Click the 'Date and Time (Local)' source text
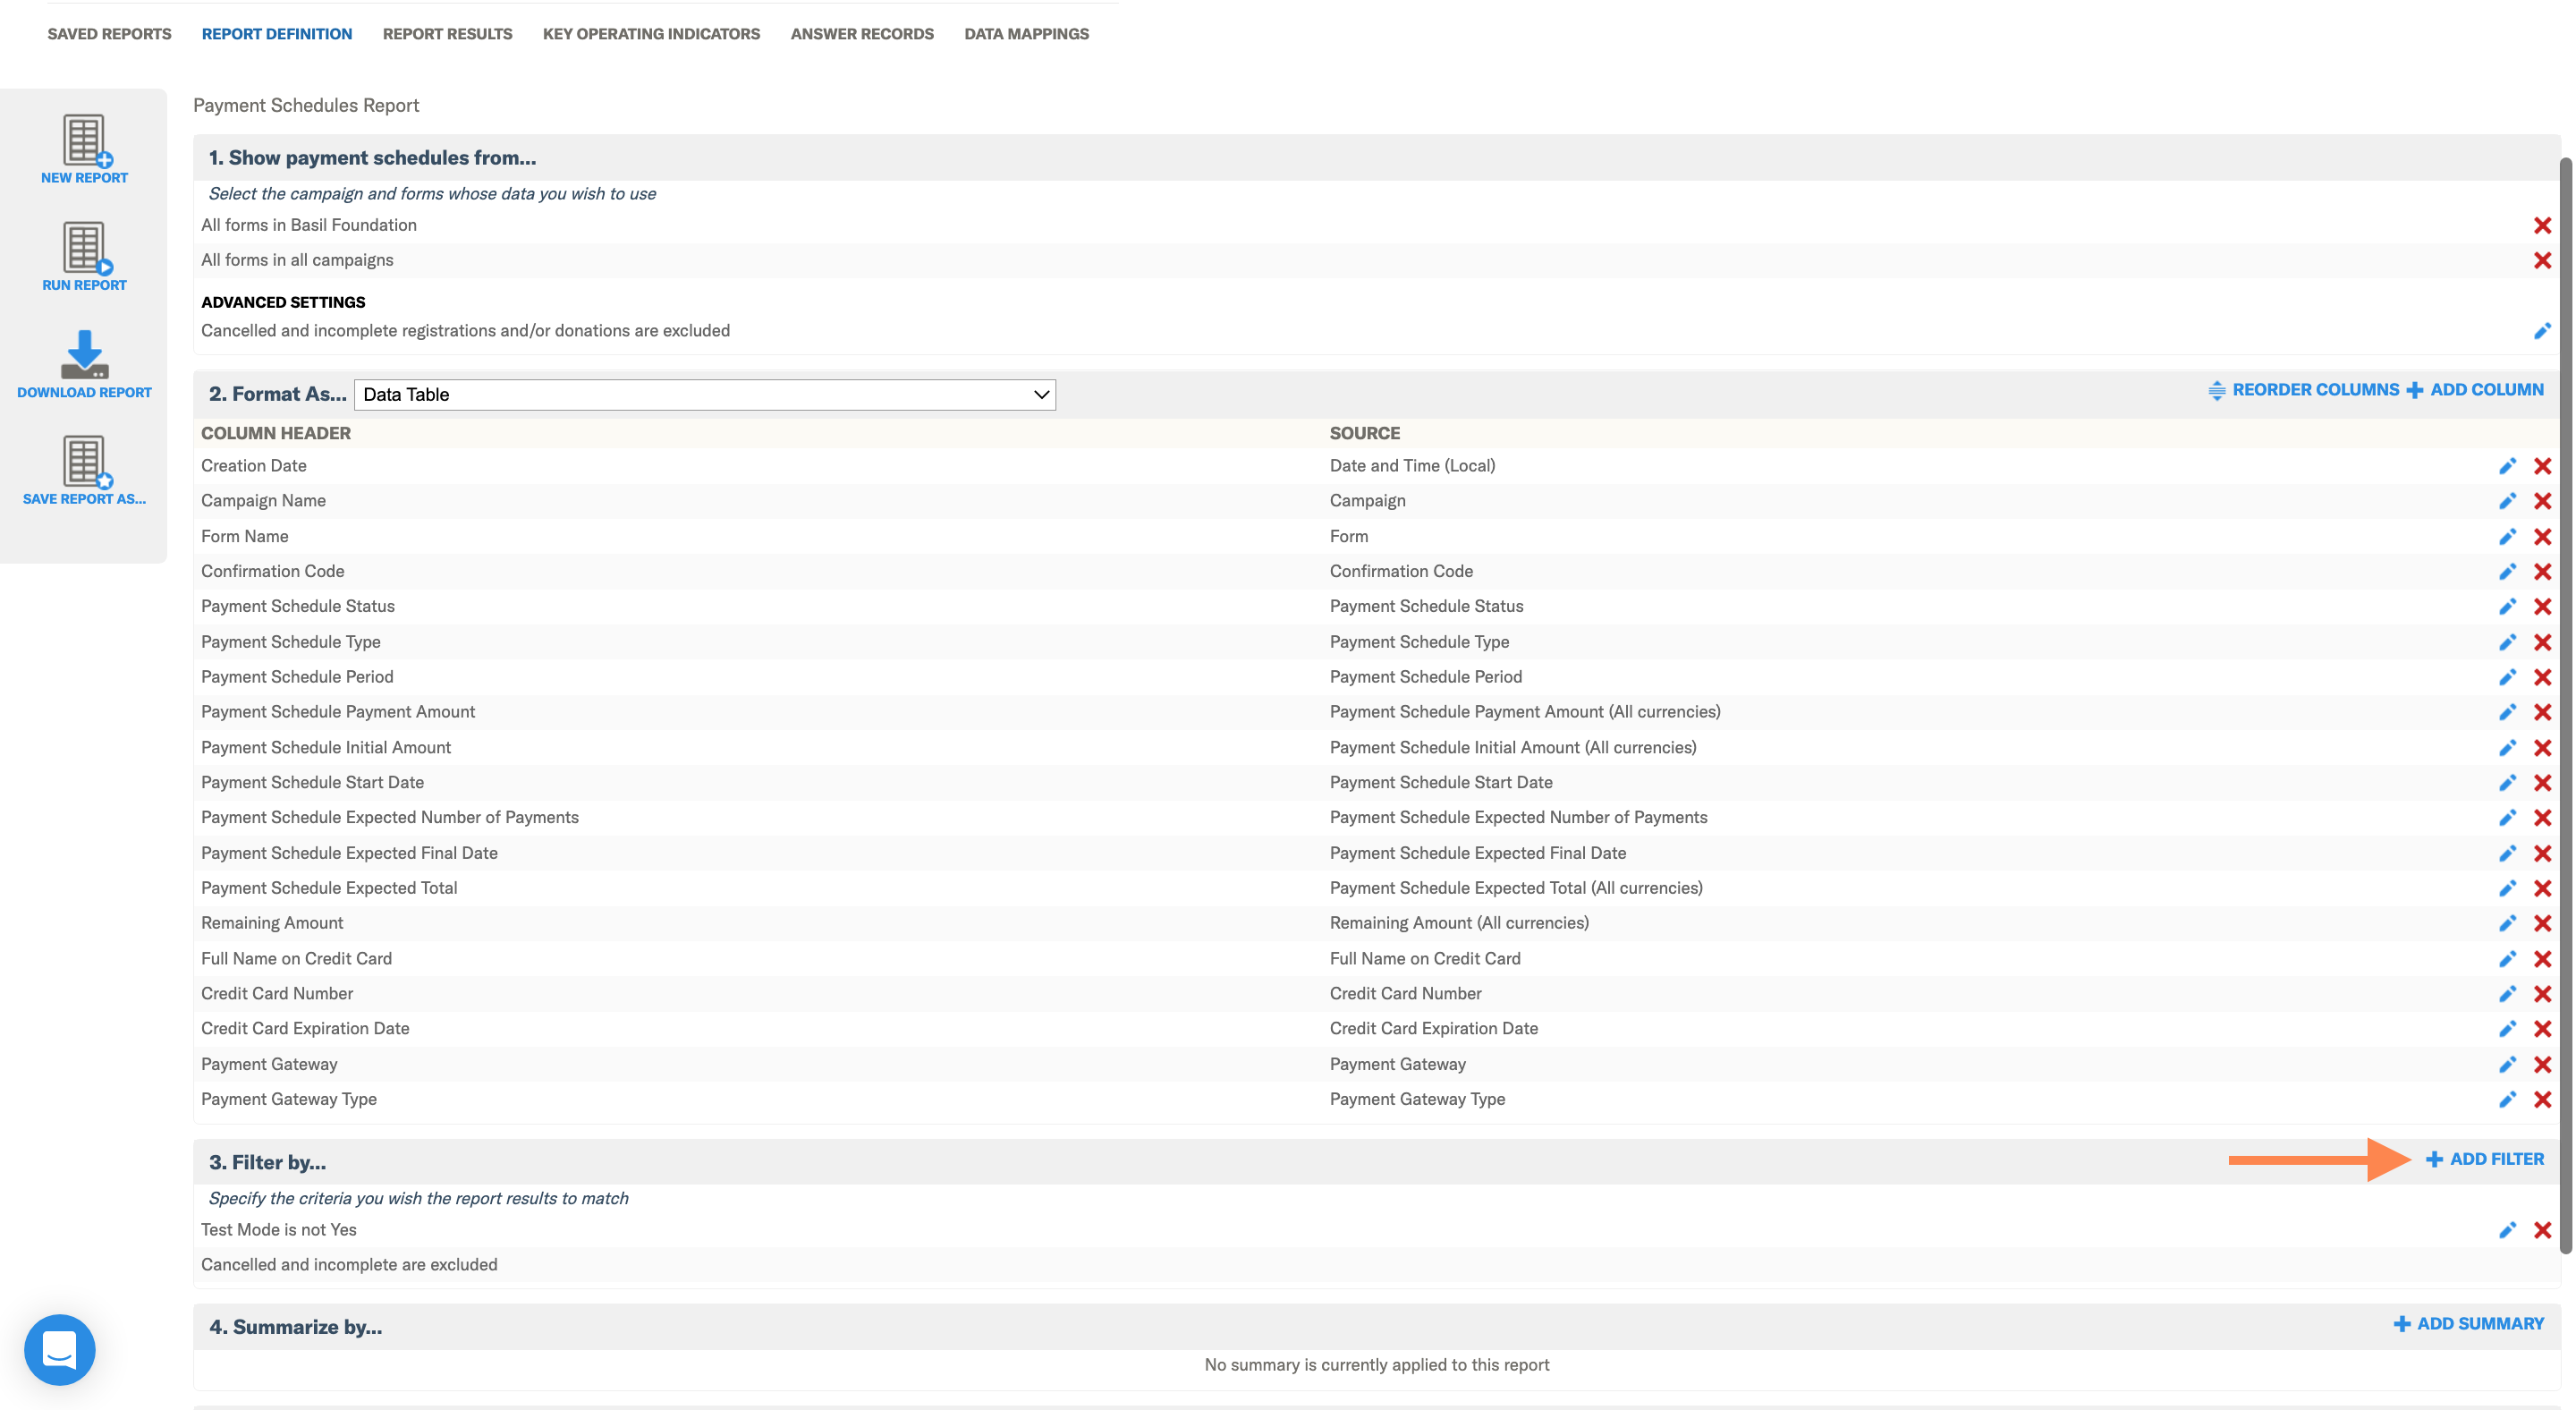Image resolution: width=2576 pixels, height=1410 pixels. 1412,466
